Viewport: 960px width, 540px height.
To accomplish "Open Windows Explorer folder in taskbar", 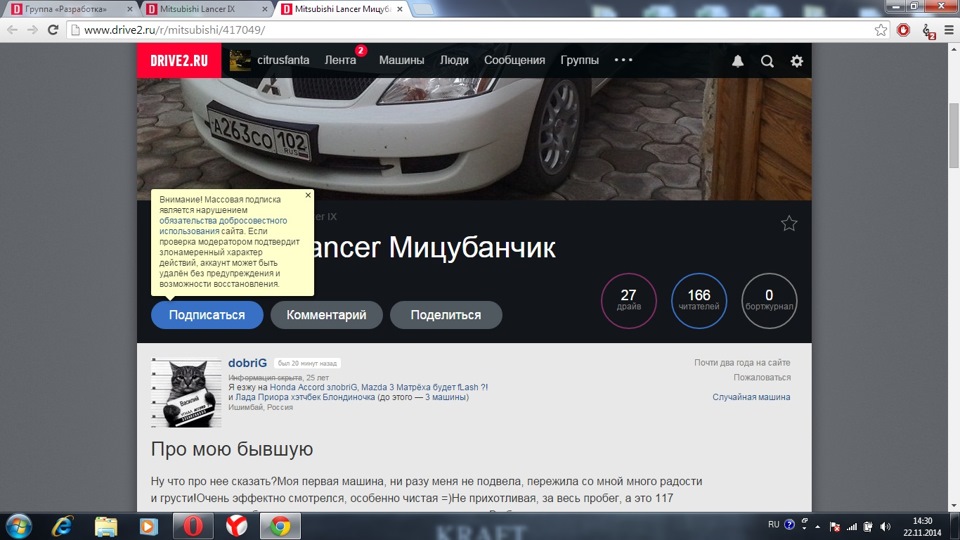I will click(106, 526).
